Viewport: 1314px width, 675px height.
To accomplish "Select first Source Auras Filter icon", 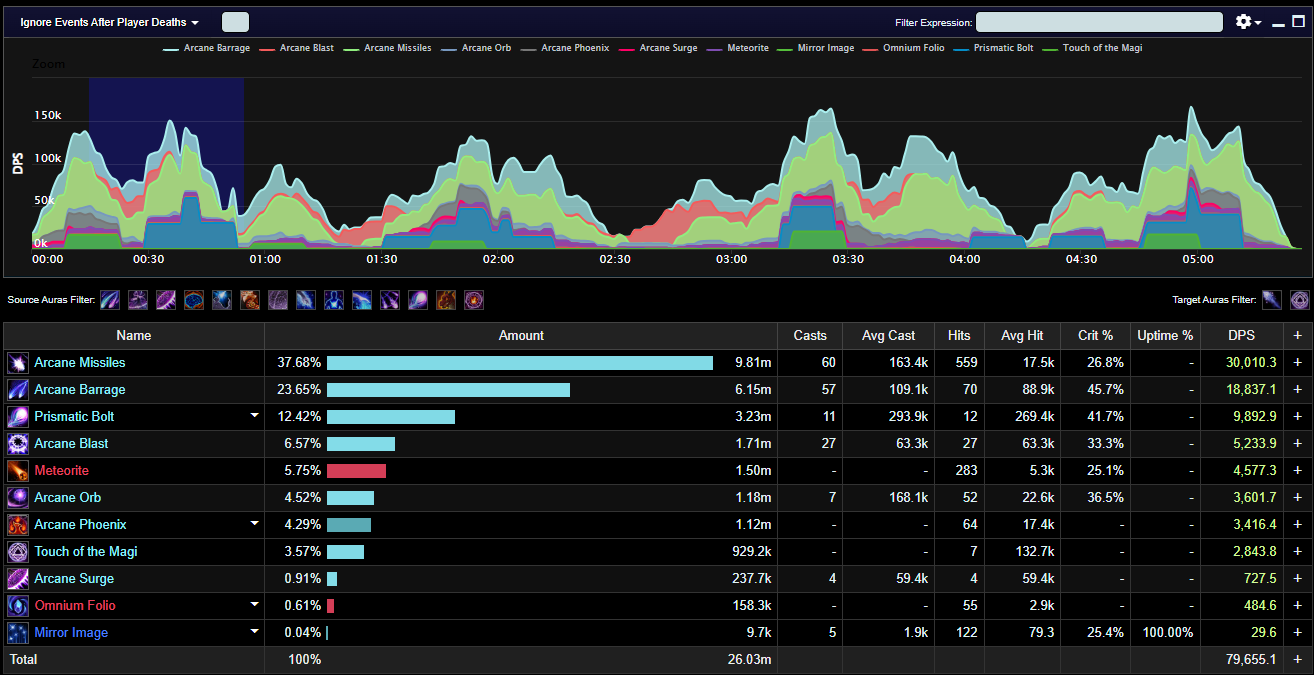I will [110, 299].
